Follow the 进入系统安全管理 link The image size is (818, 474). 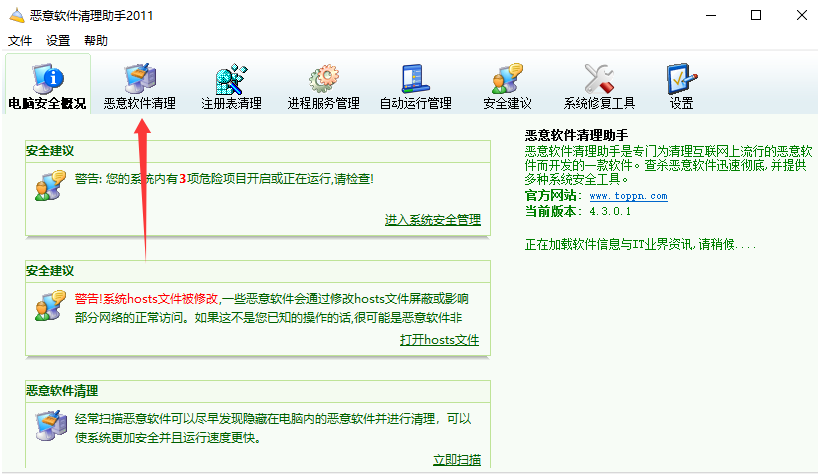click(x=433, y=220)
